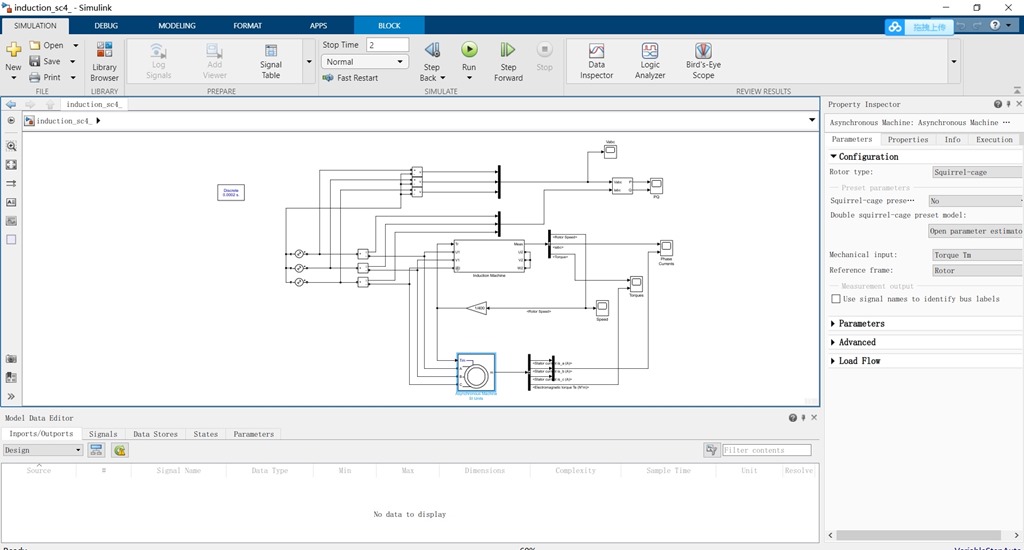Click the Save icon
Image resolution: width=1024 pixels, height=550 pixels.
click(35, 61)
